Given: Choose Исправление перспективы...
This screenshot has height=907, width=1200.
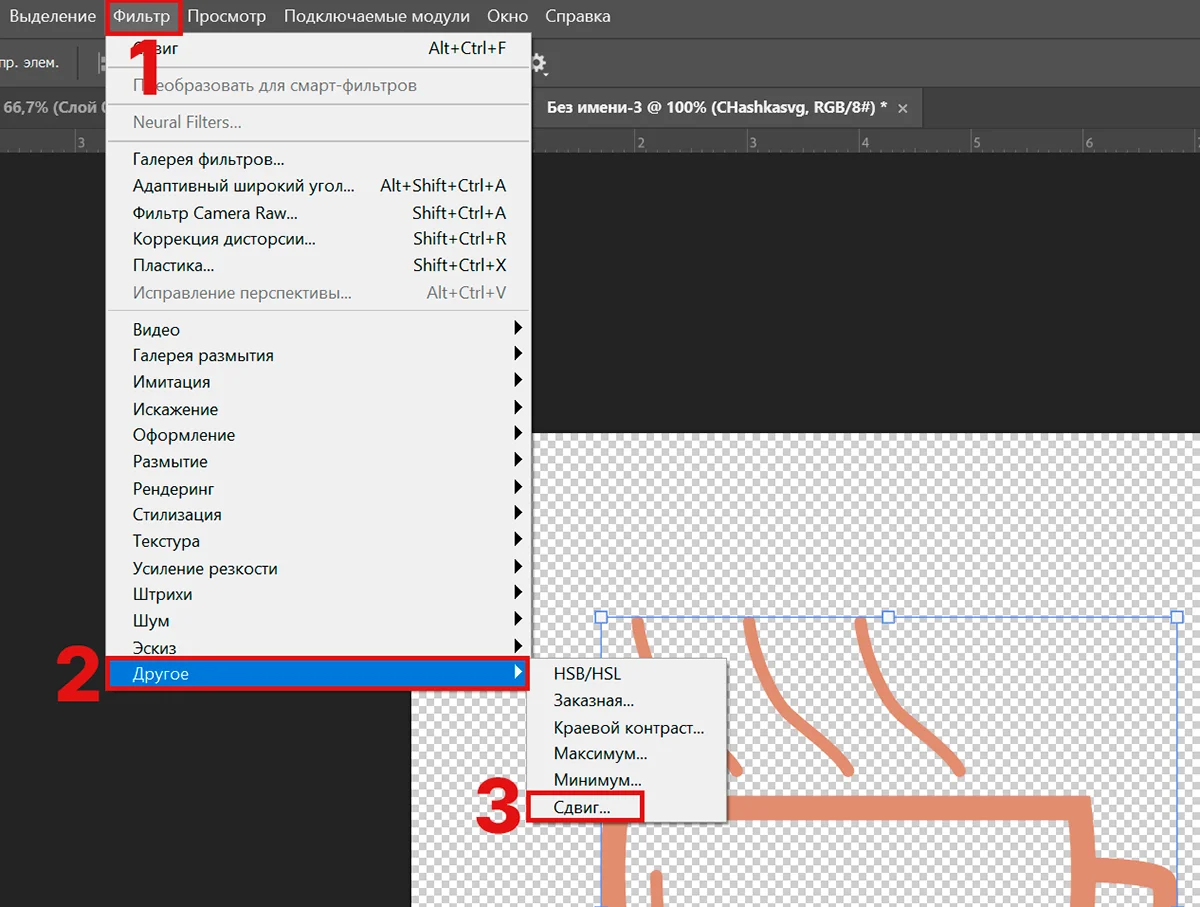Looking at the screenshot, I should 318,293.
